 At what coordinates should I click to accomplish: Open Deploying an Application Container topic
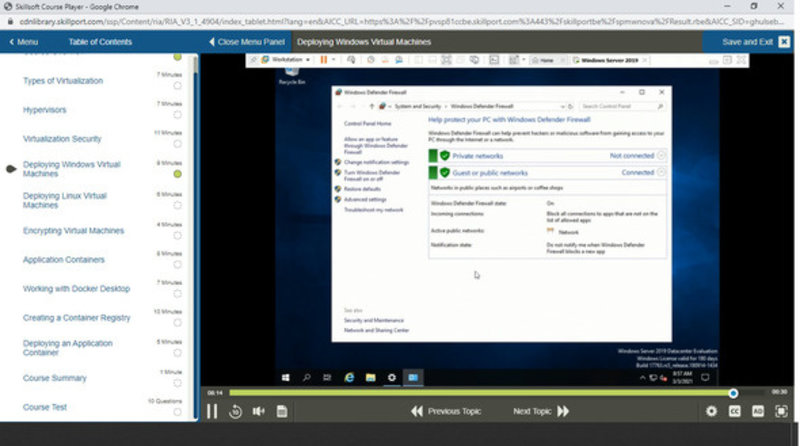[67, 348]
